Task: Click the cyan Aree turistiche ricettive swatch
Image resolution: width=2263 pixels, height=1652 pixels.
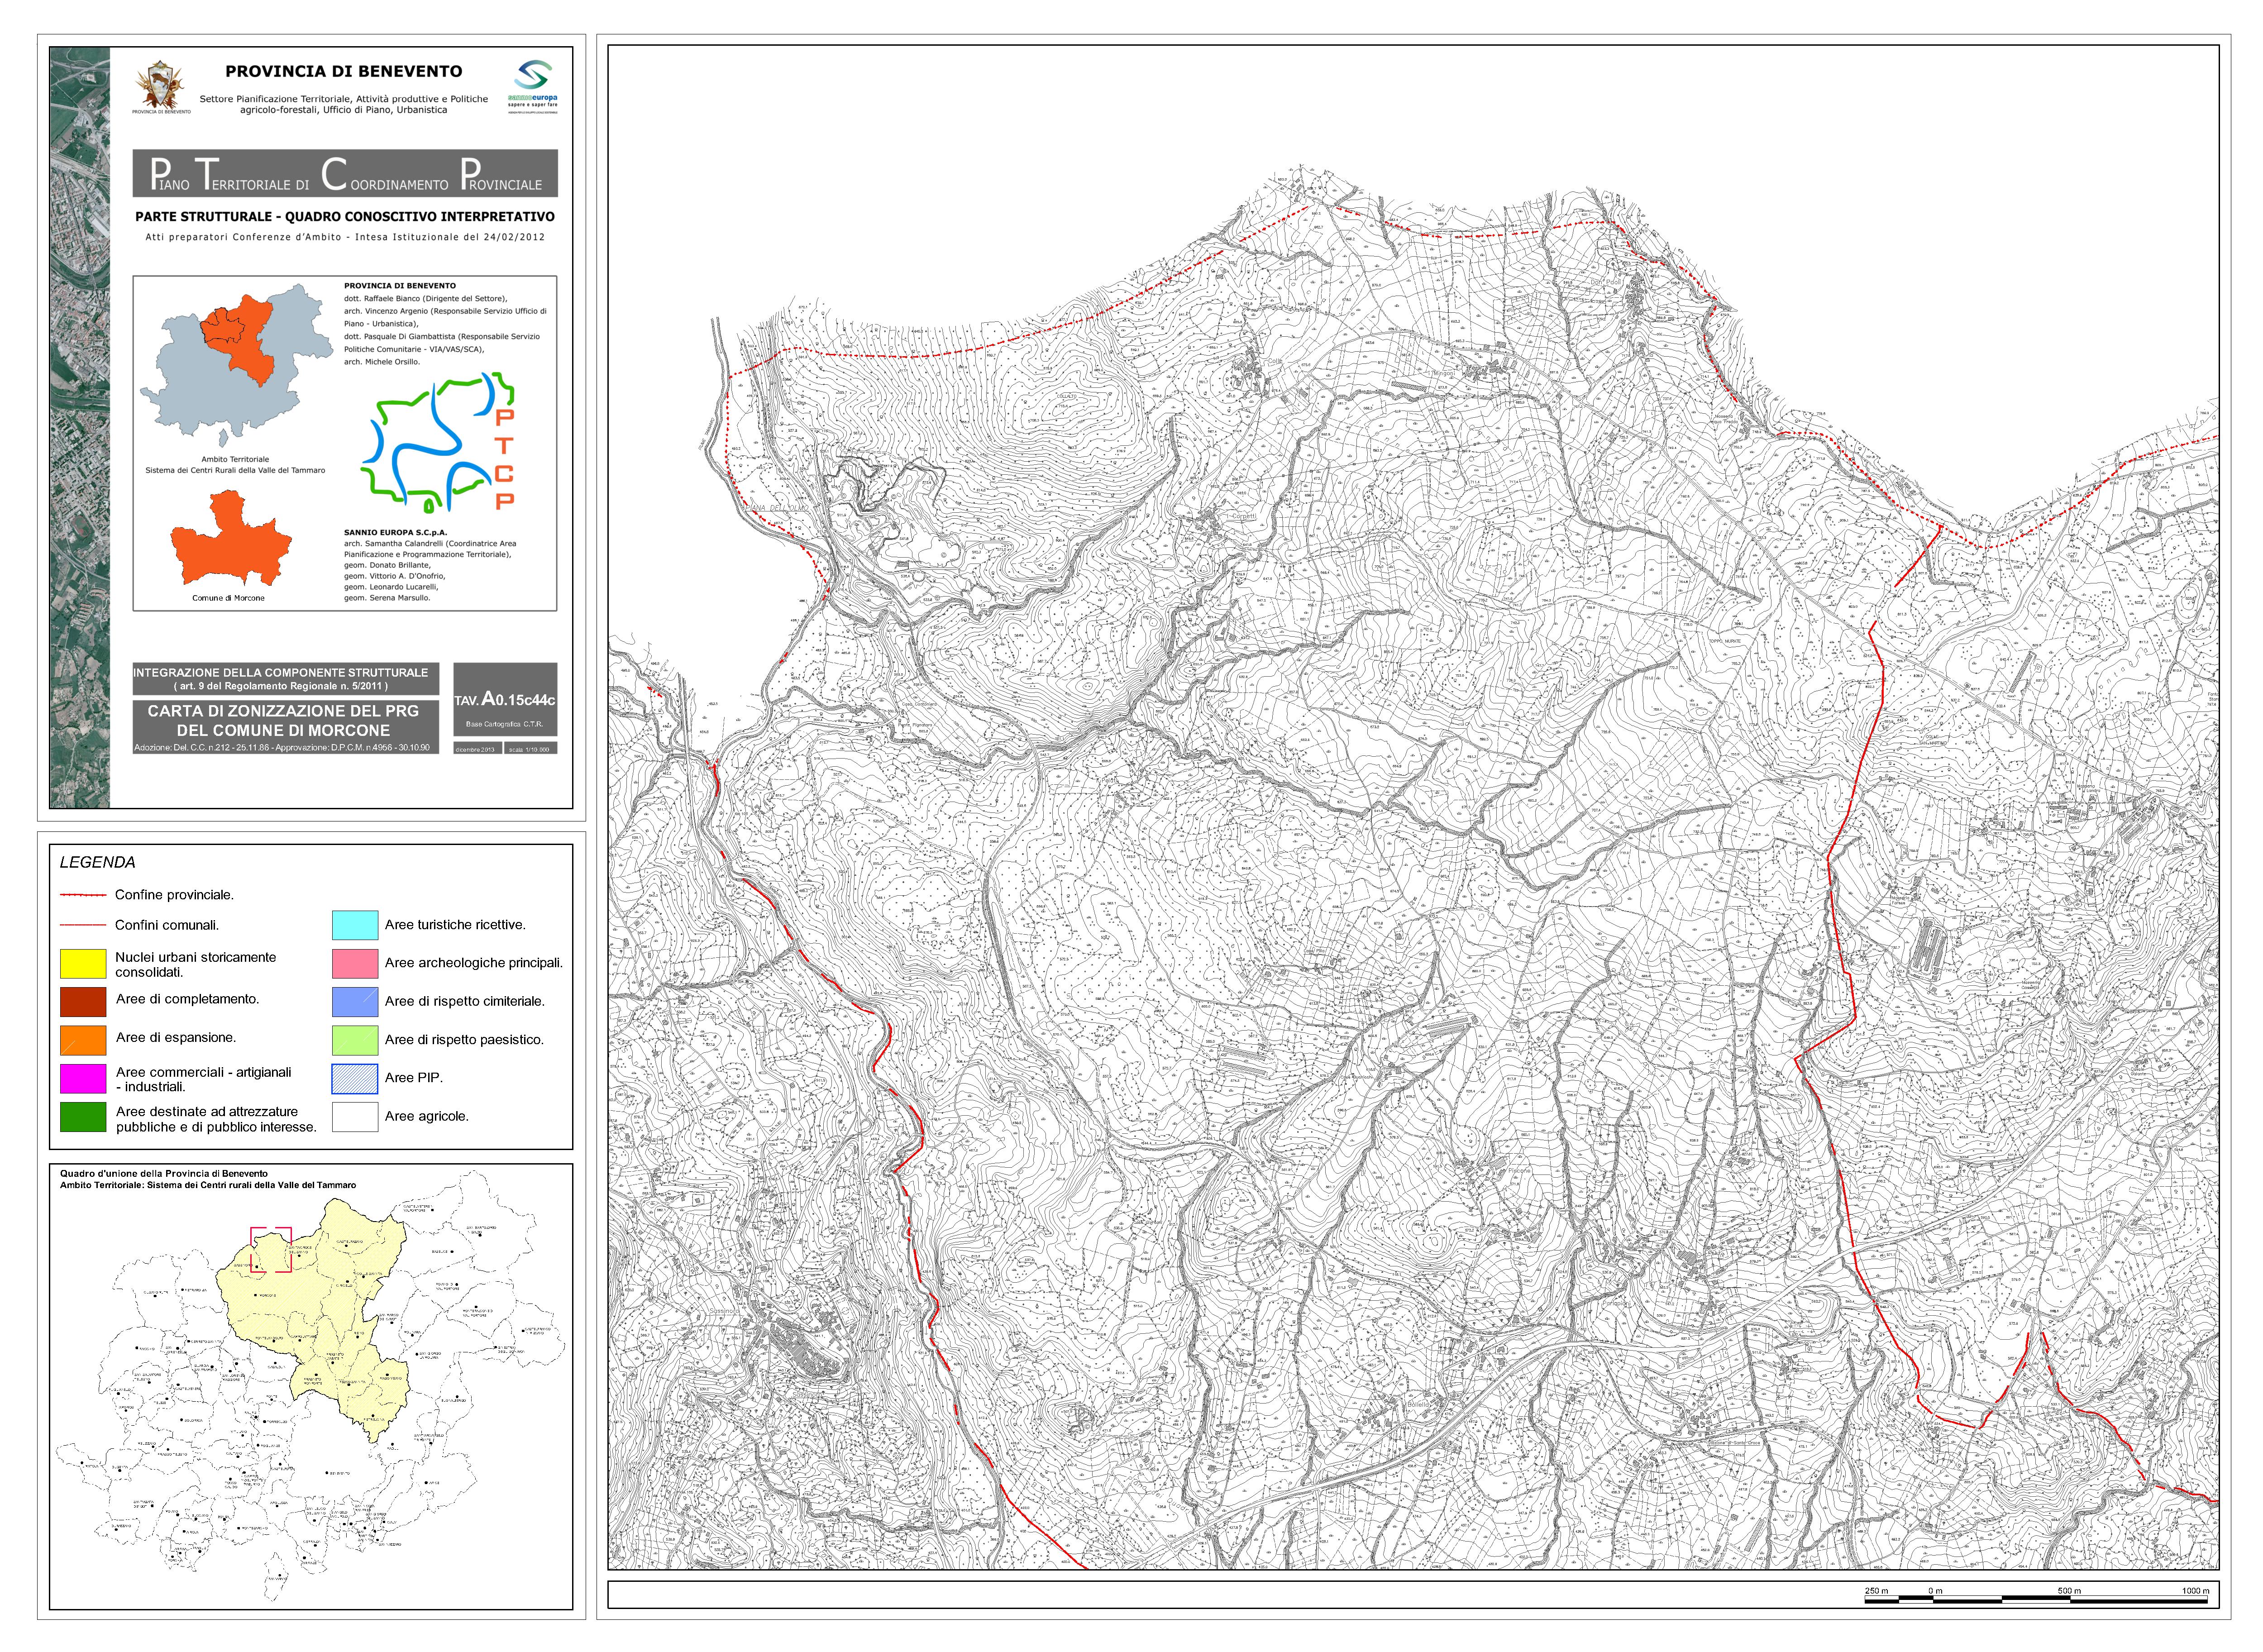Action: (354, 925)
